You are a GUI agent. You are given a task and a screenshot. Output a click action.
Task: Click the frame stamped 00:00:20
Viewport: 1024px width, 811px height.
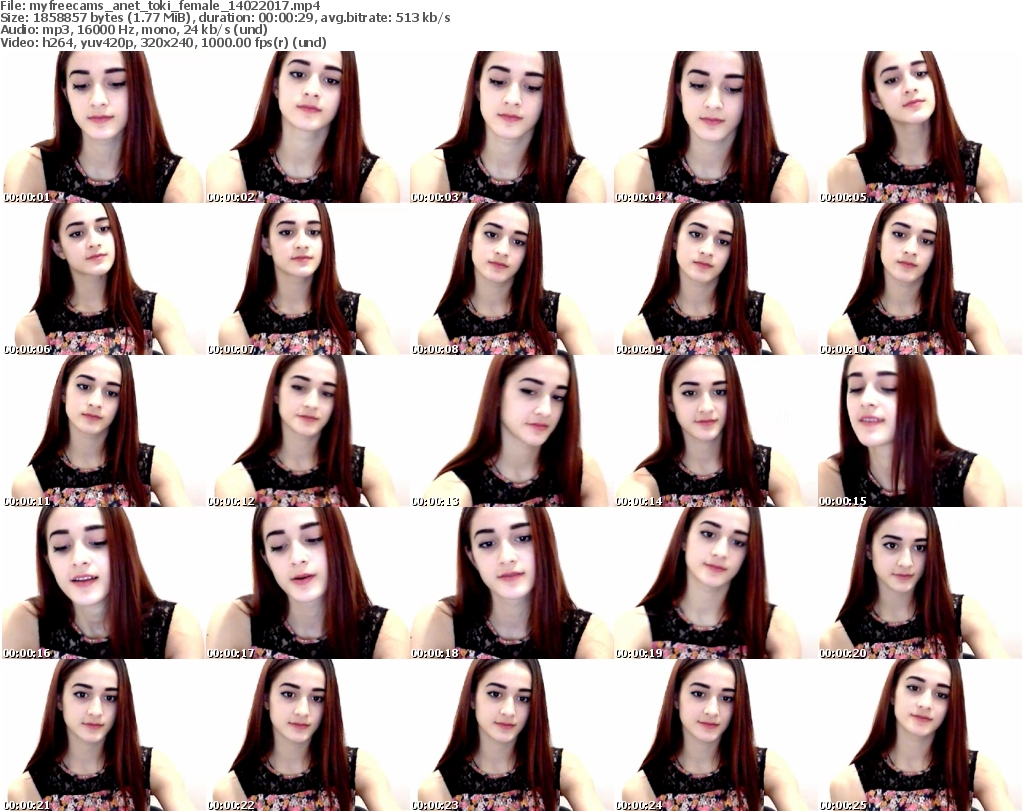point(920,583)
